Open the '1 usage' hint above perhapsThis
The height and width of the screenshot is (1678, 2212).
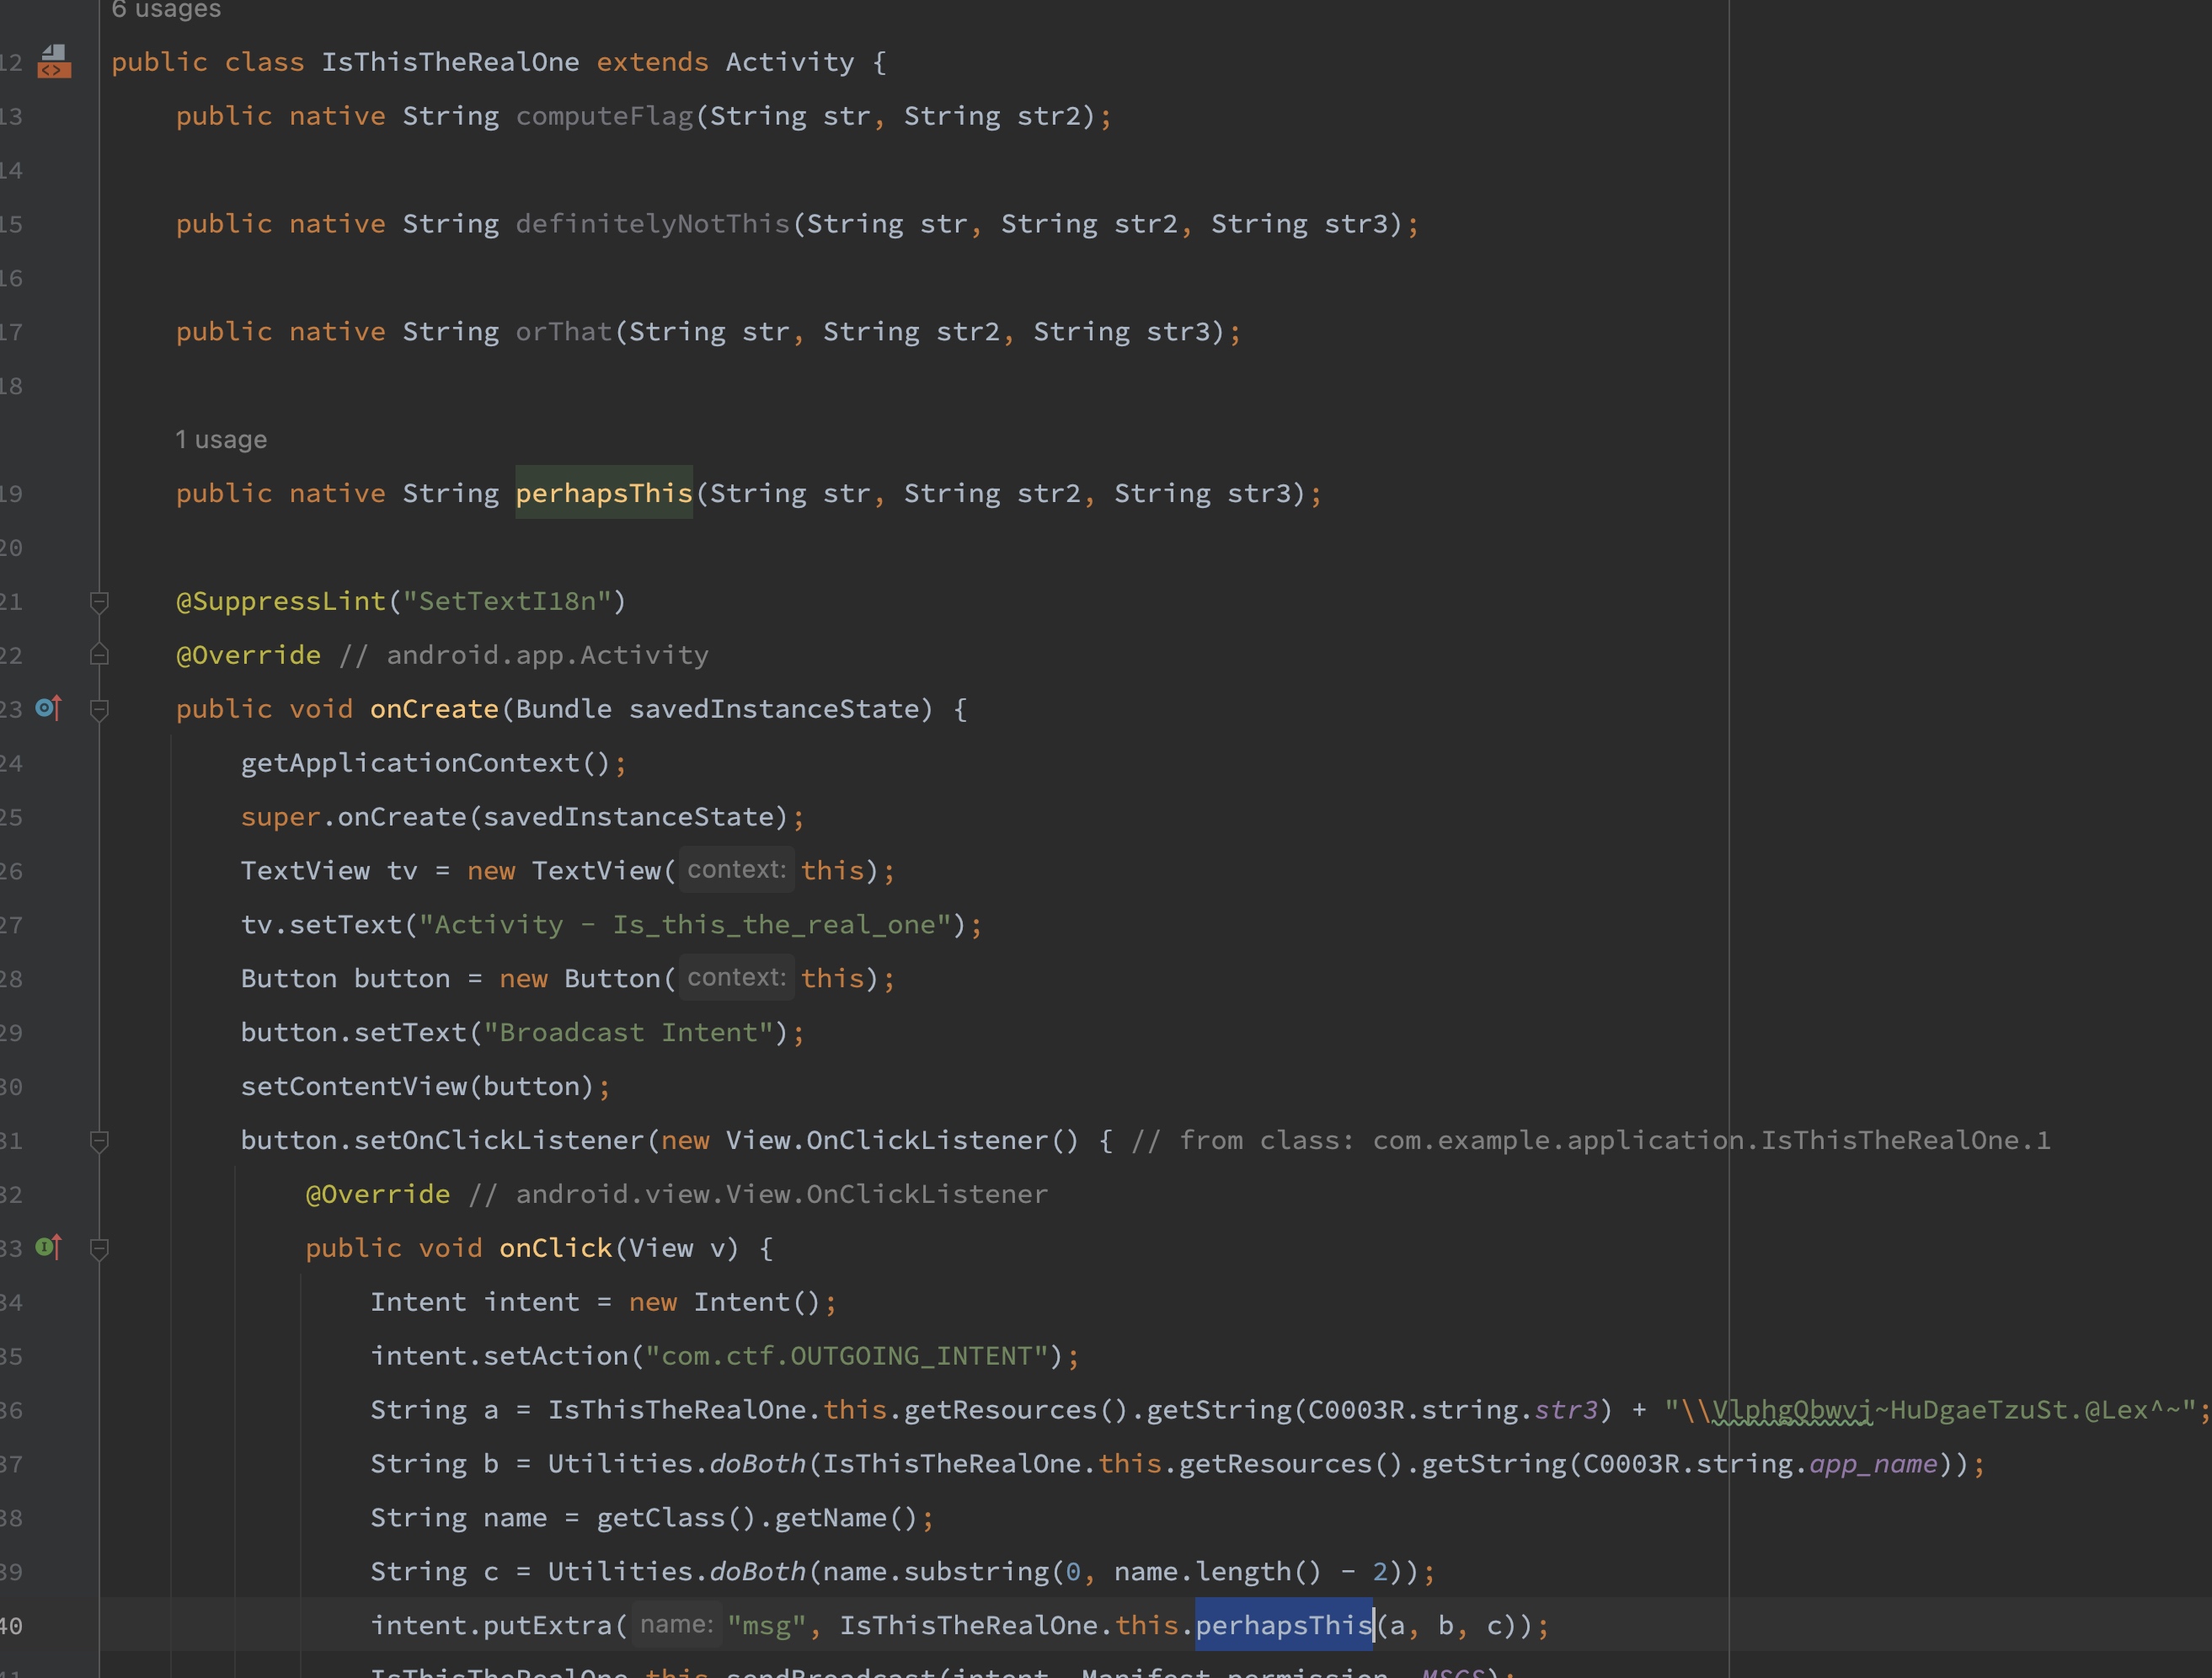(221, 440)
